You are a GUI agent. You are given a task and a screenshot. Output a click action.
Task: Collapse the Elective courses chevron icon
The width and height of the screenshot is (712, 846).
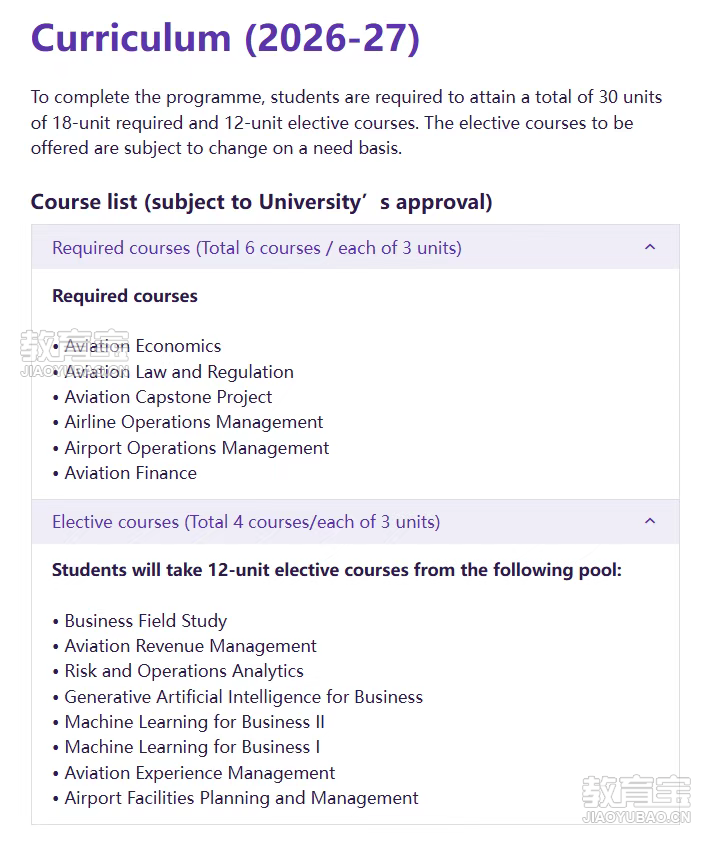(650, 521)
